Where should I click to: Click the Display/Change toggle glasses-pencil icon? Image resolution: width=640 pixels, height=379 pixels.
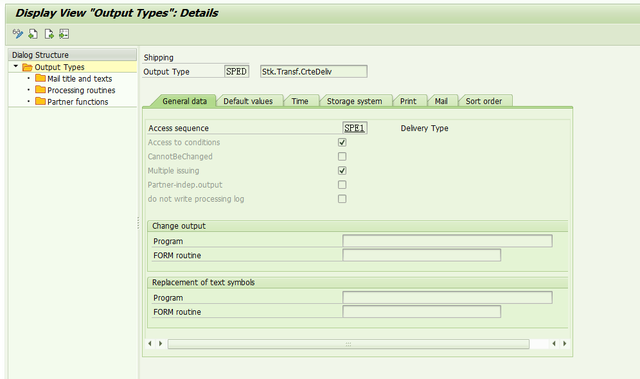coord(18,34)
